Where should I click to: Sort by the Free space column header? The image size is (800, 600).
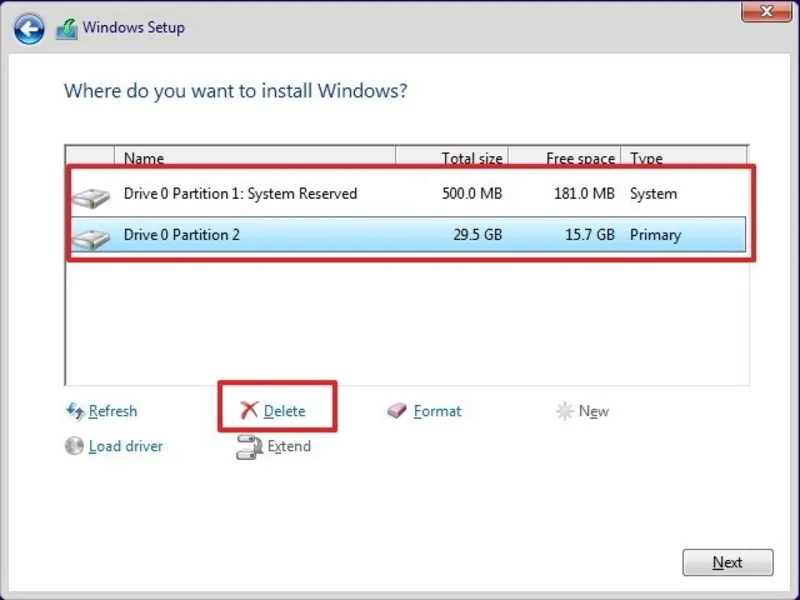tap(580, 158)
